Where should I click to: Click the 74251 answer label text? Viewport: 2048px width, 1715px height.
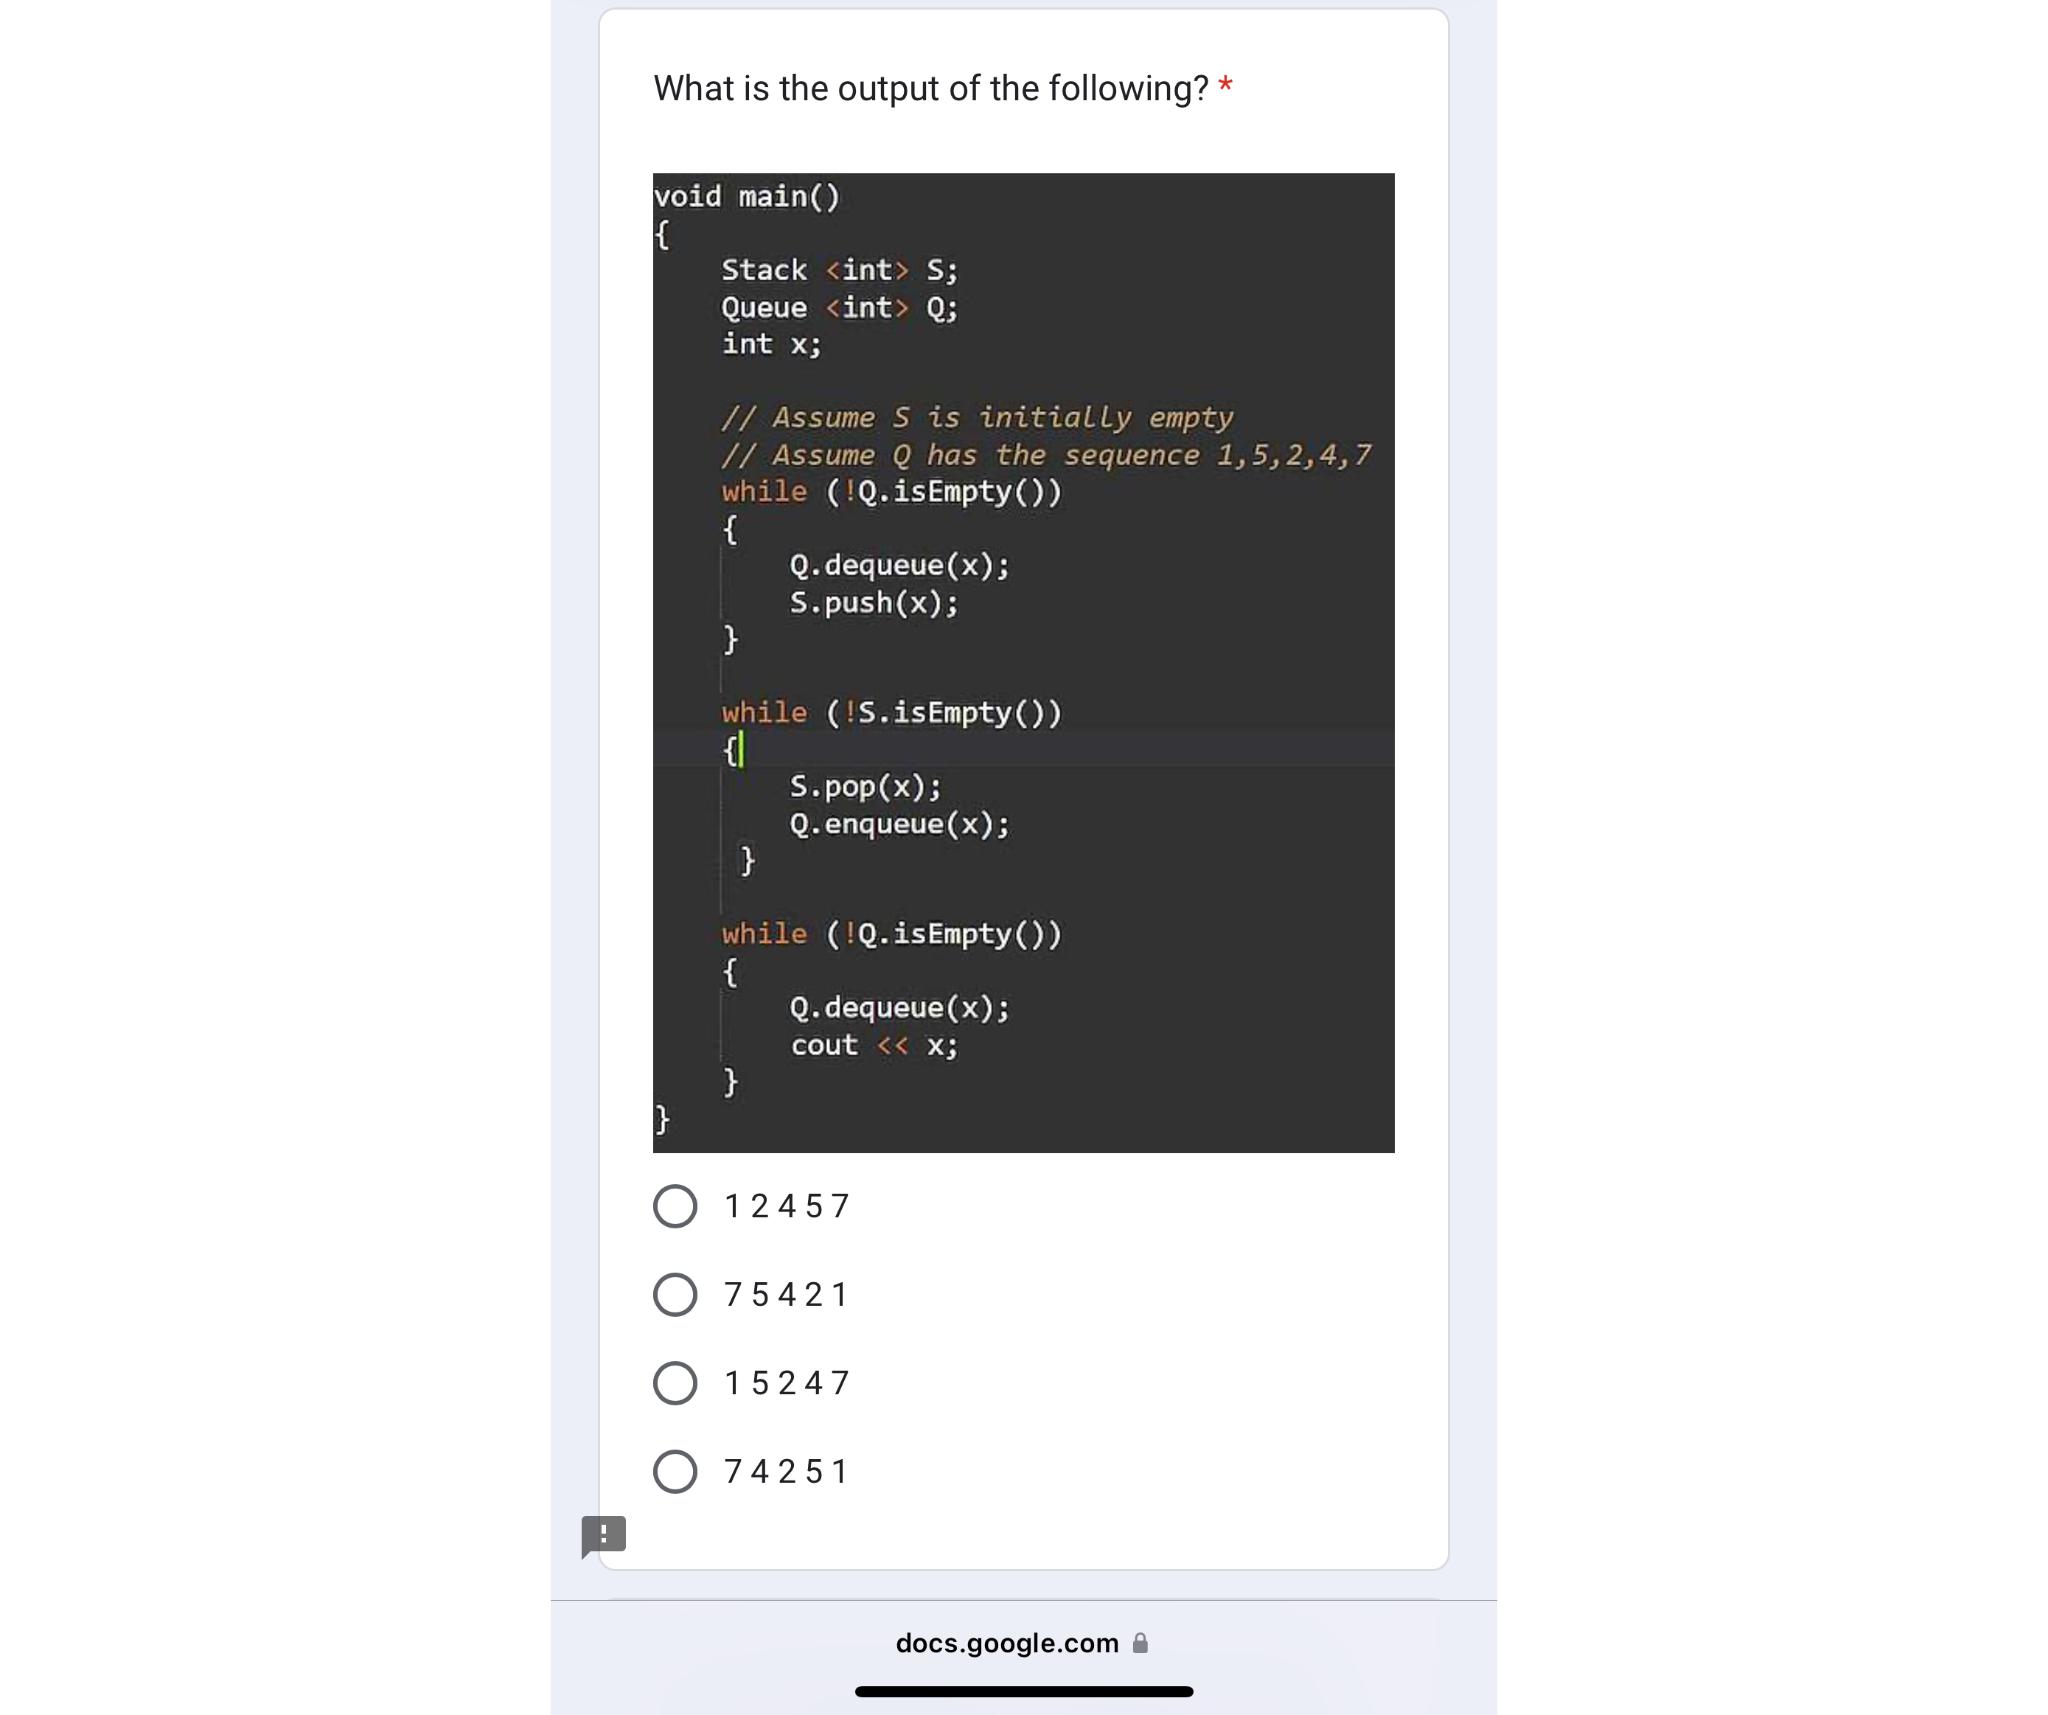(x=785, y=1470)
